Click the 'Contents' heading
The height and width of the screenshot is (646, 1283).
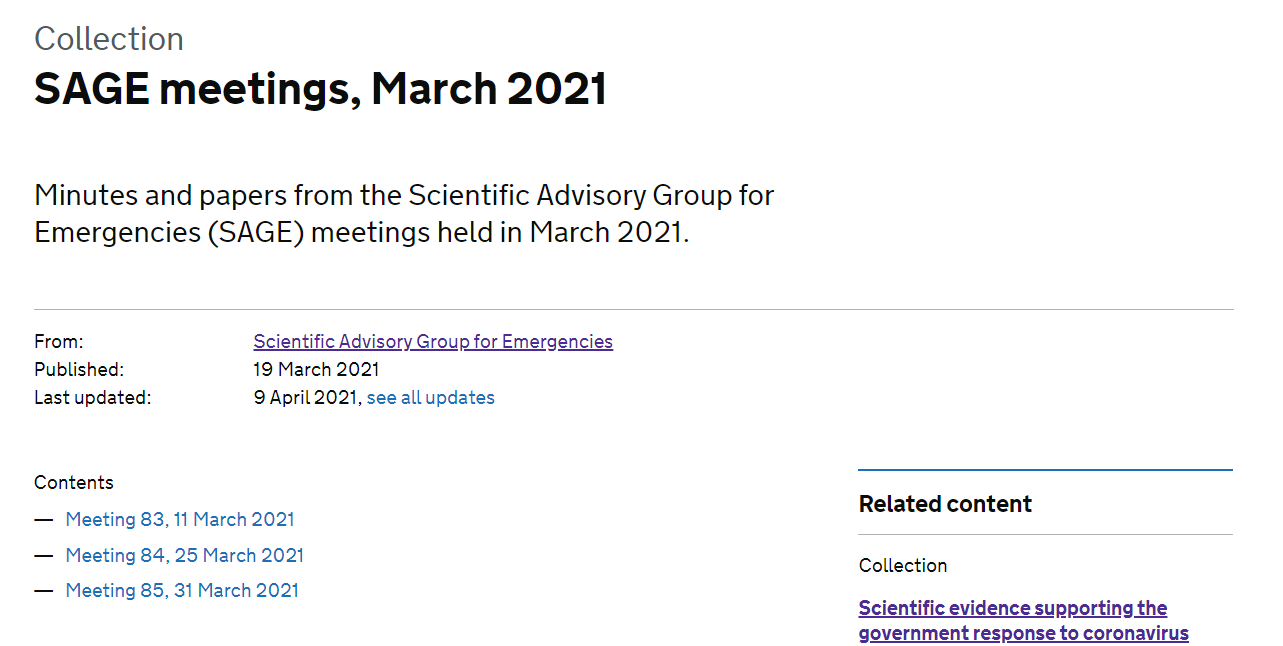[74, 483]
